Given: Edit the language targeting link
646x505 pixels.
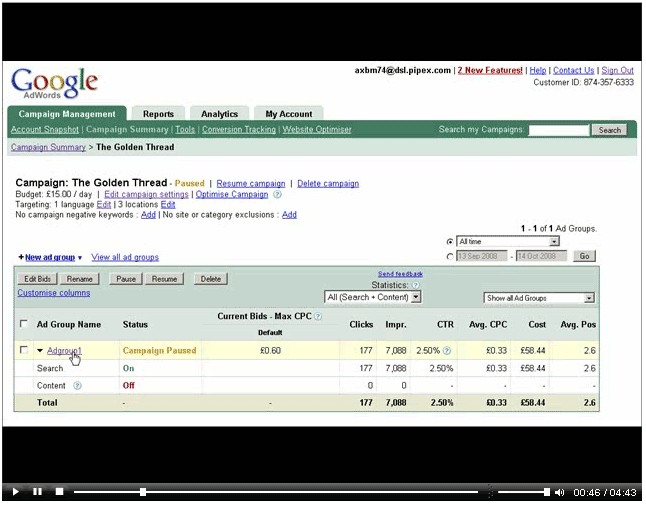Looking at the screenshot, I should click(x=104, y=205).
